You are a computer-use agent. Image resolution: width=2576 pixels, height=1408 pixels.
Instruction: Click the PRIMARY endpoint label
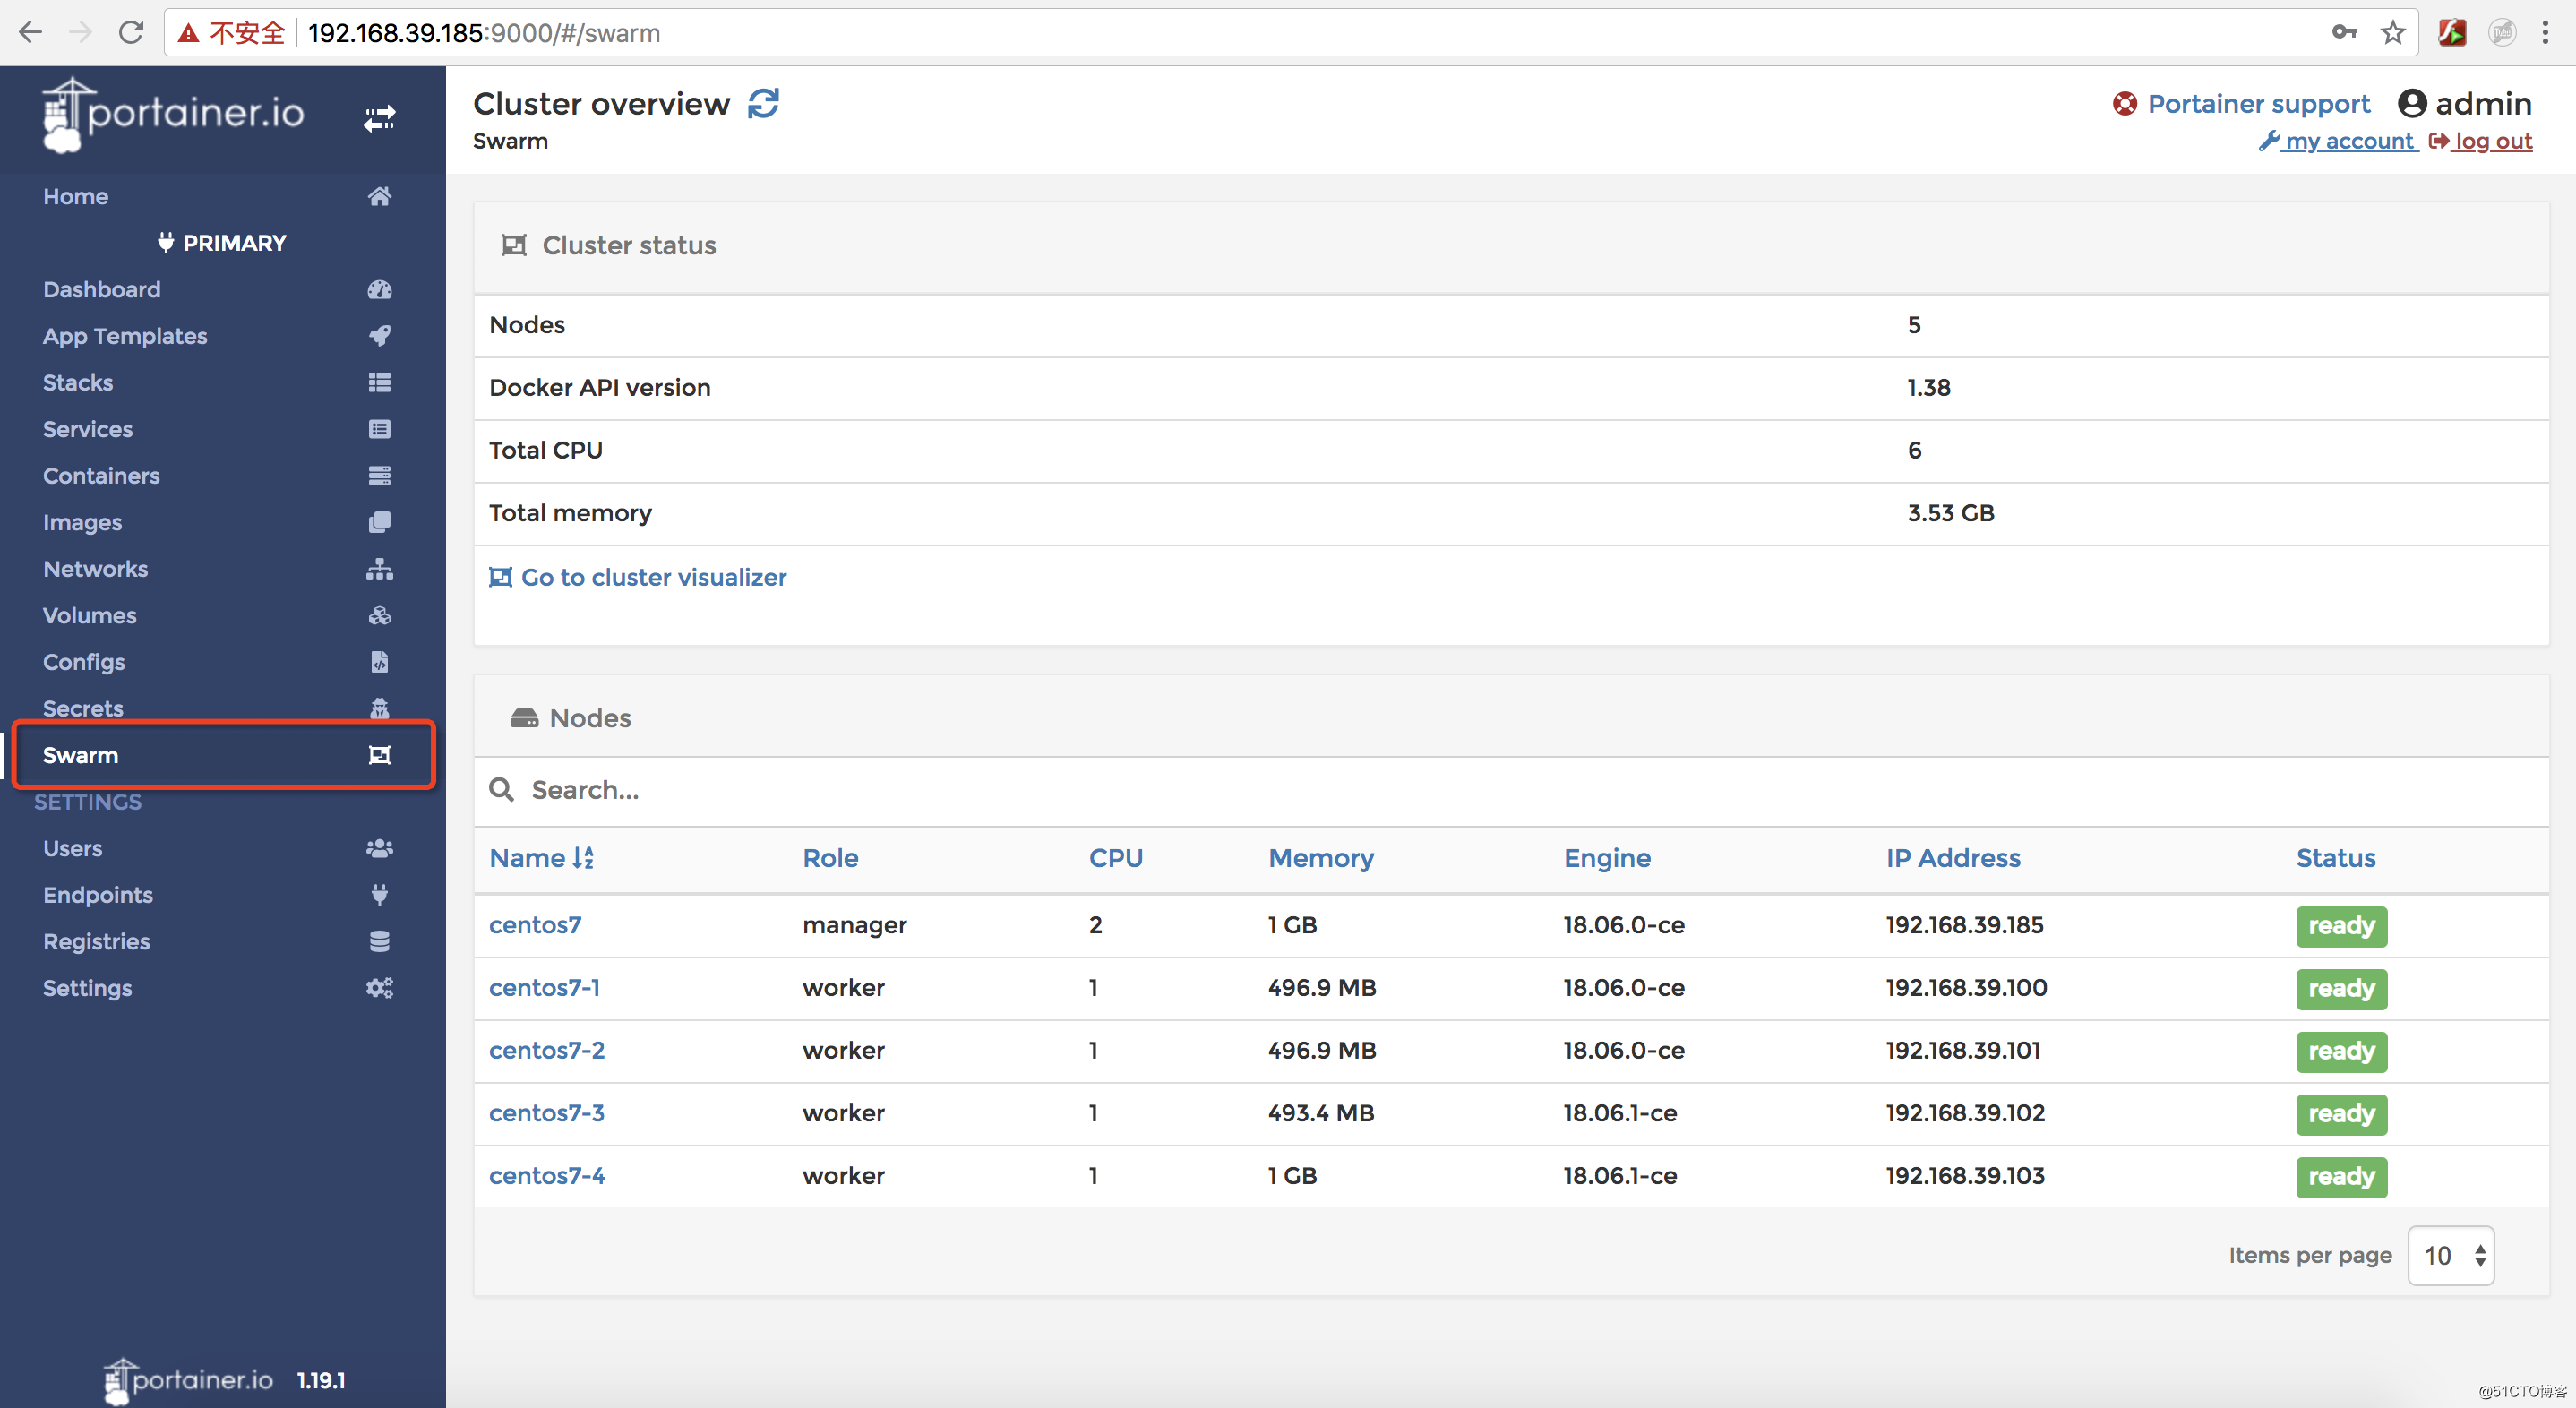click(x=221, y=243)
